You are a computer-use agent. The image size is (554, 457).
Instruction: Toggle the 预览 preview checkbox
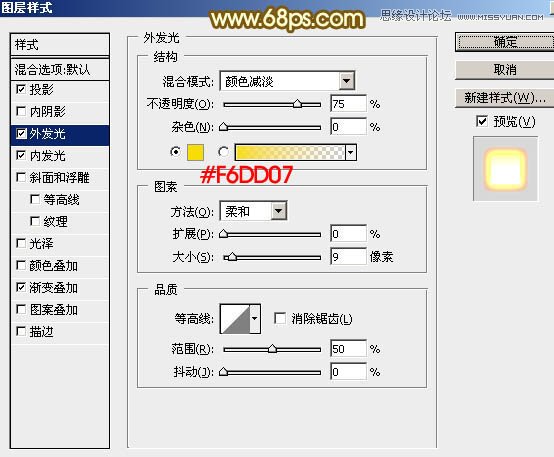point(482,121)
